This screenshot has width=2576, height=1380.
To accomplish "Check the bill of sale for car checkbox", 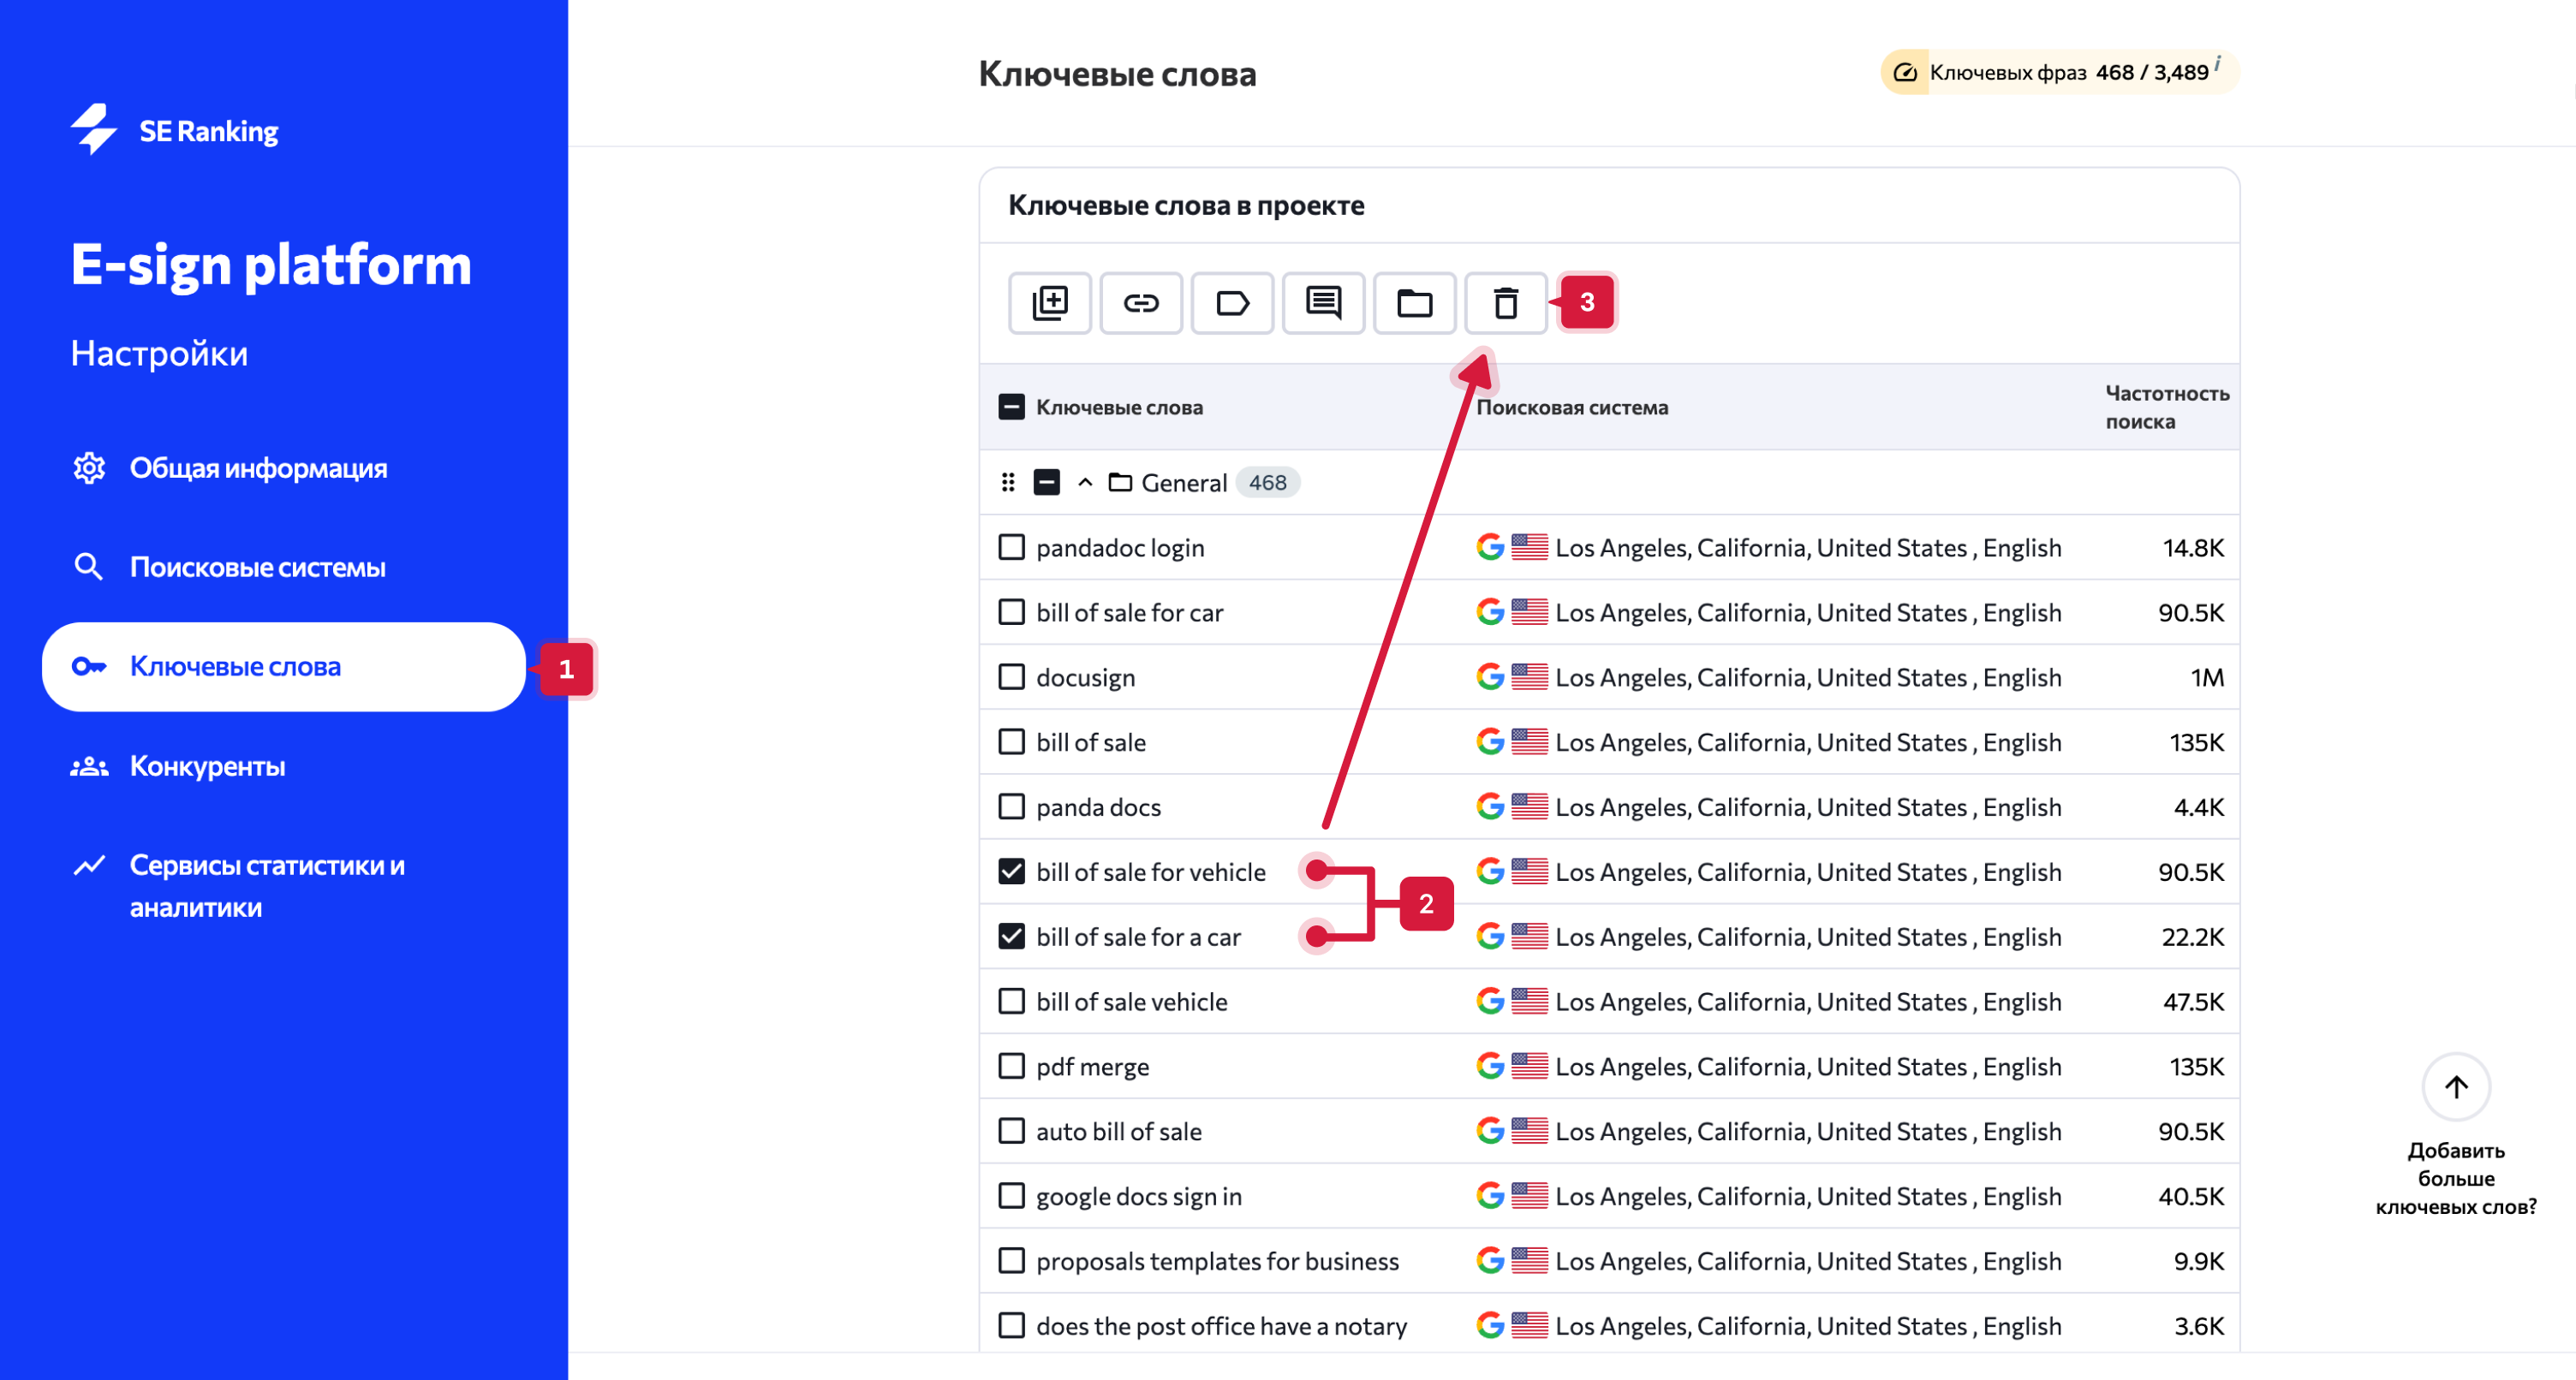I will [x=1012, y=612].
